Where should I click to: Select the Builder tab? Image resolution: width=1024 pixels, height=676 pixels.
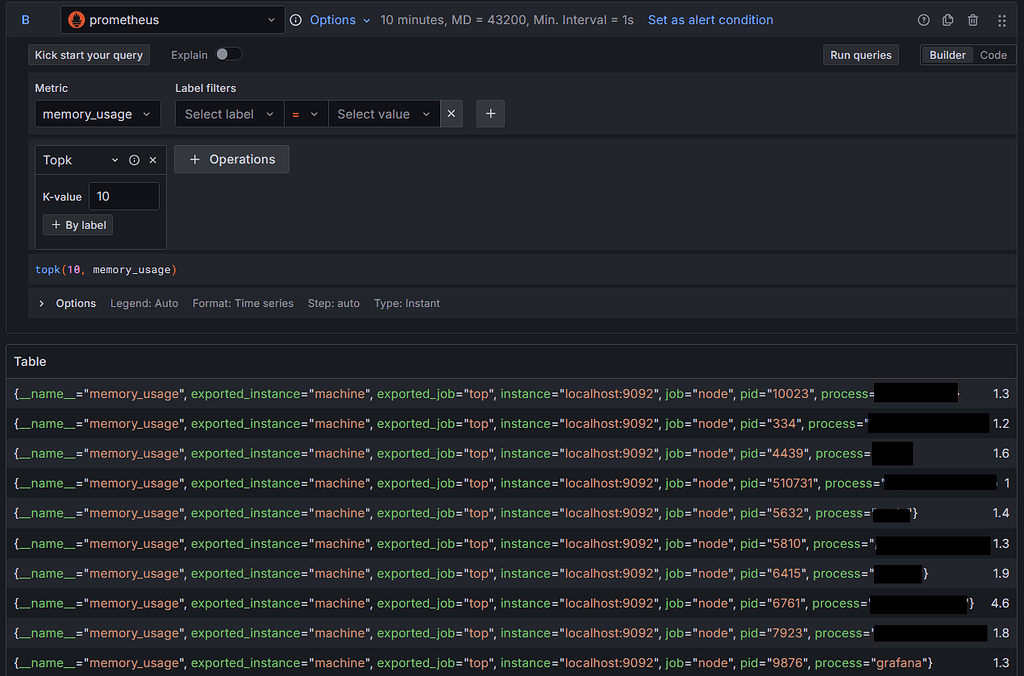947,55
